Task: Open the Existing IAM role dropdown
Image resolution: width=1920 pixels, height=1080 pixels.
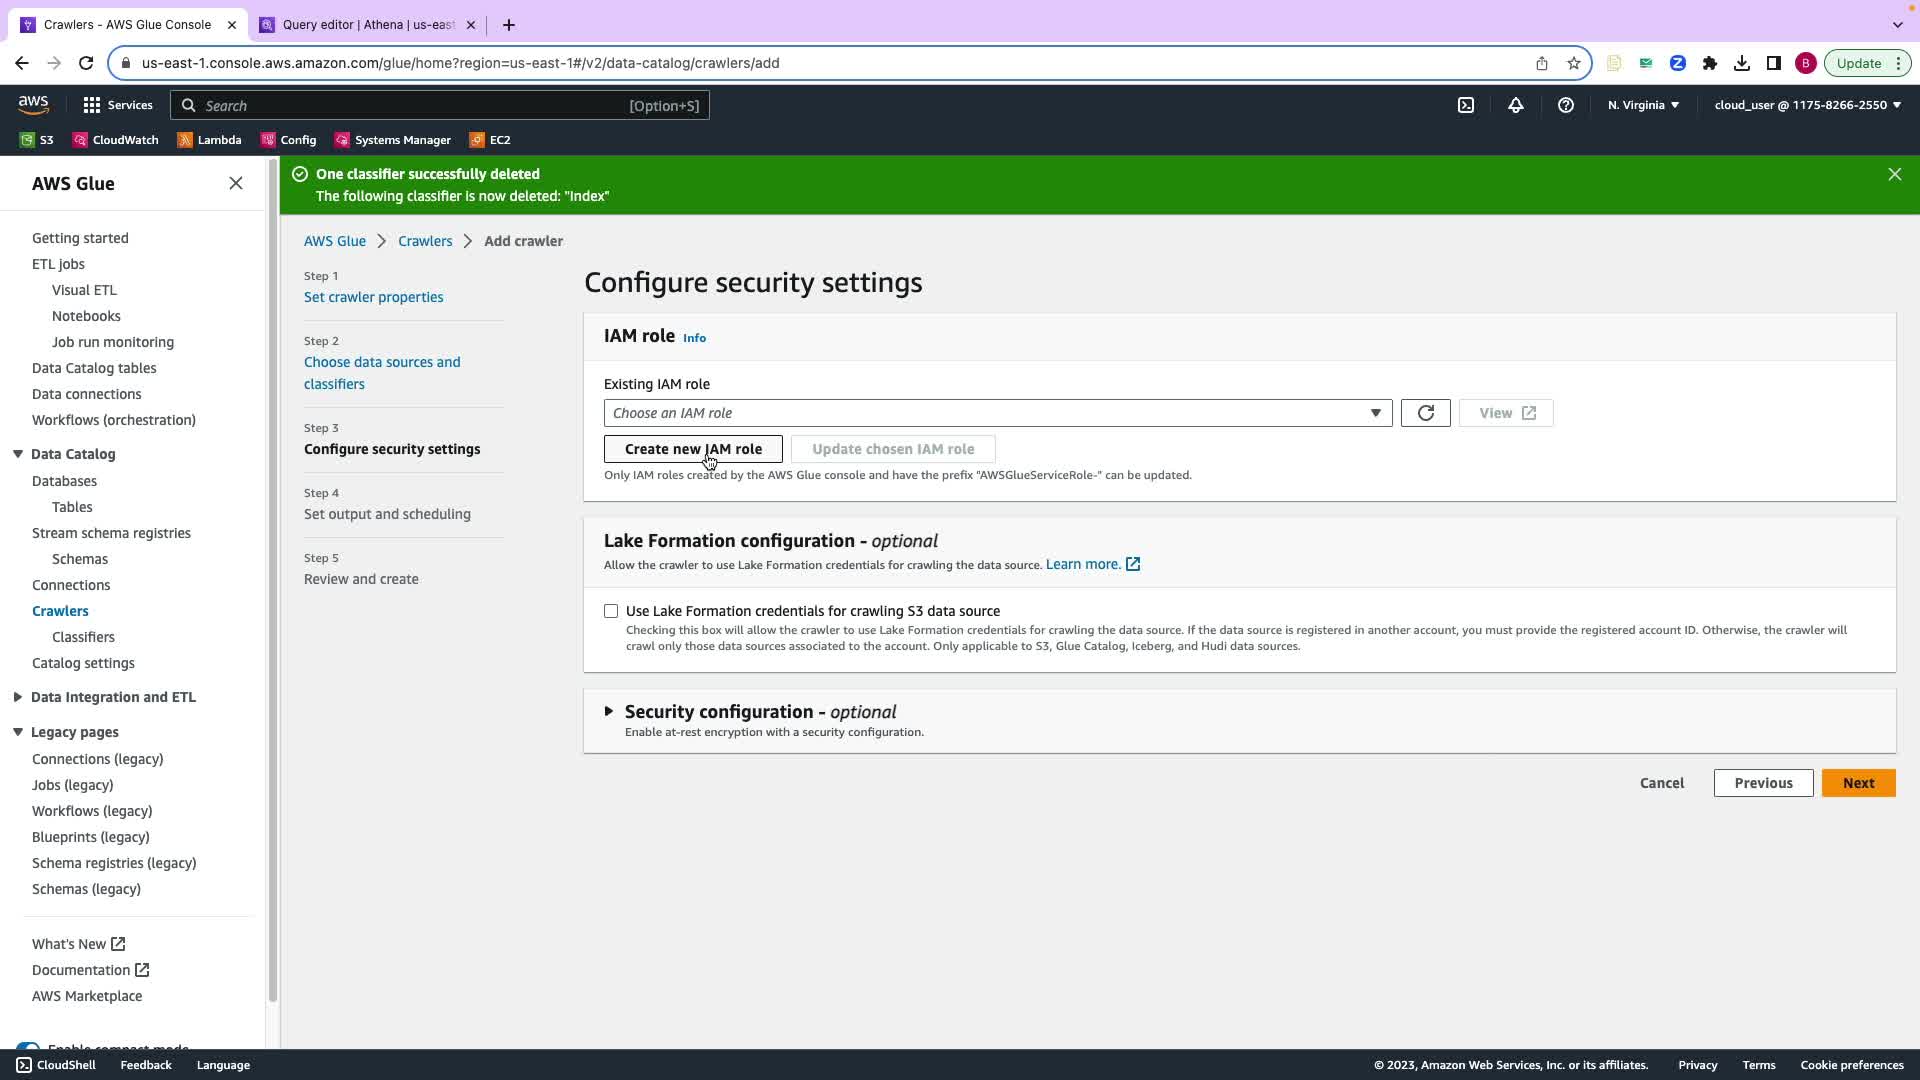Action: (997, 413)
